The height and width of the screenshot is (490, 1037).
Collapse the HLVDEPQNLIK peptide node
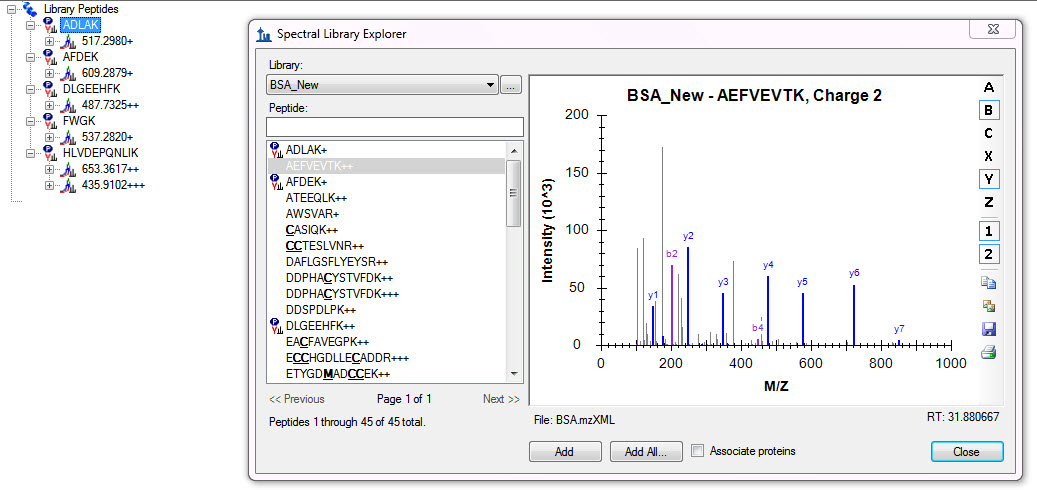(32, 153)
